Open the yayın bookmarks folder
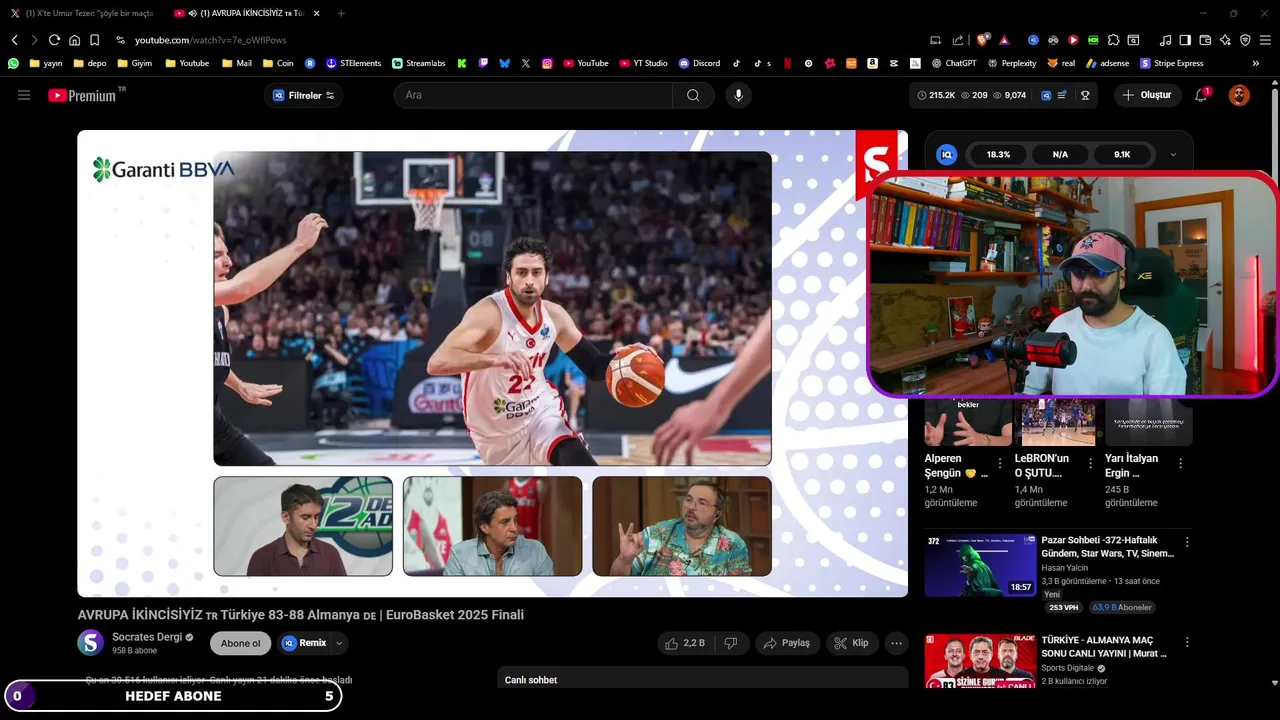Image resolution: width=1280 pixels, height=720 pixels. pyautogui.click(x=46, y=63)
